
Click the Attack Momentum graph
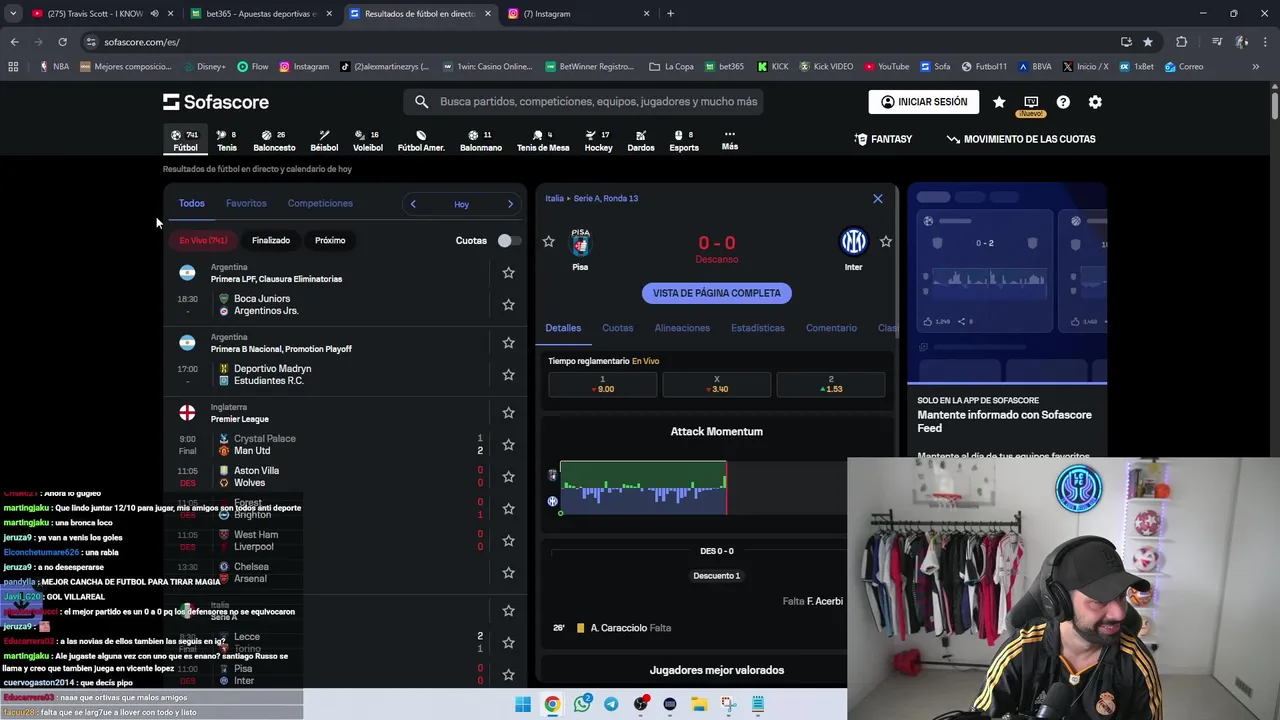(643, 488)
